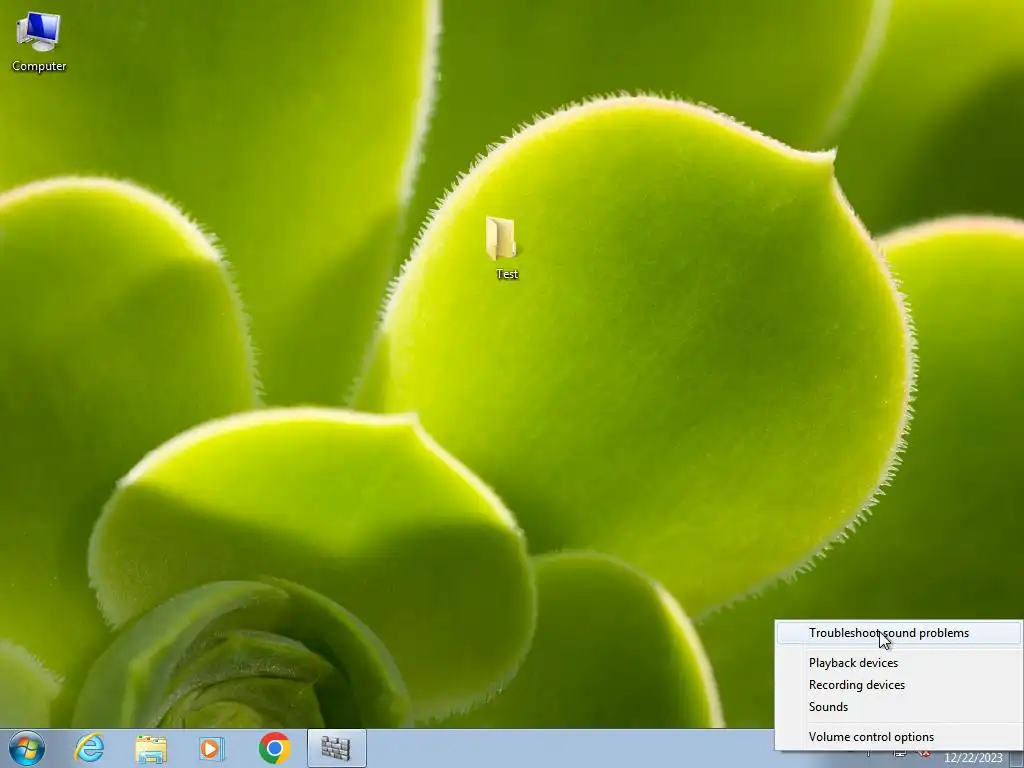Select the Test folder on desktop
This screenshot has height=768, width=1024.
[x=505, y=248]
